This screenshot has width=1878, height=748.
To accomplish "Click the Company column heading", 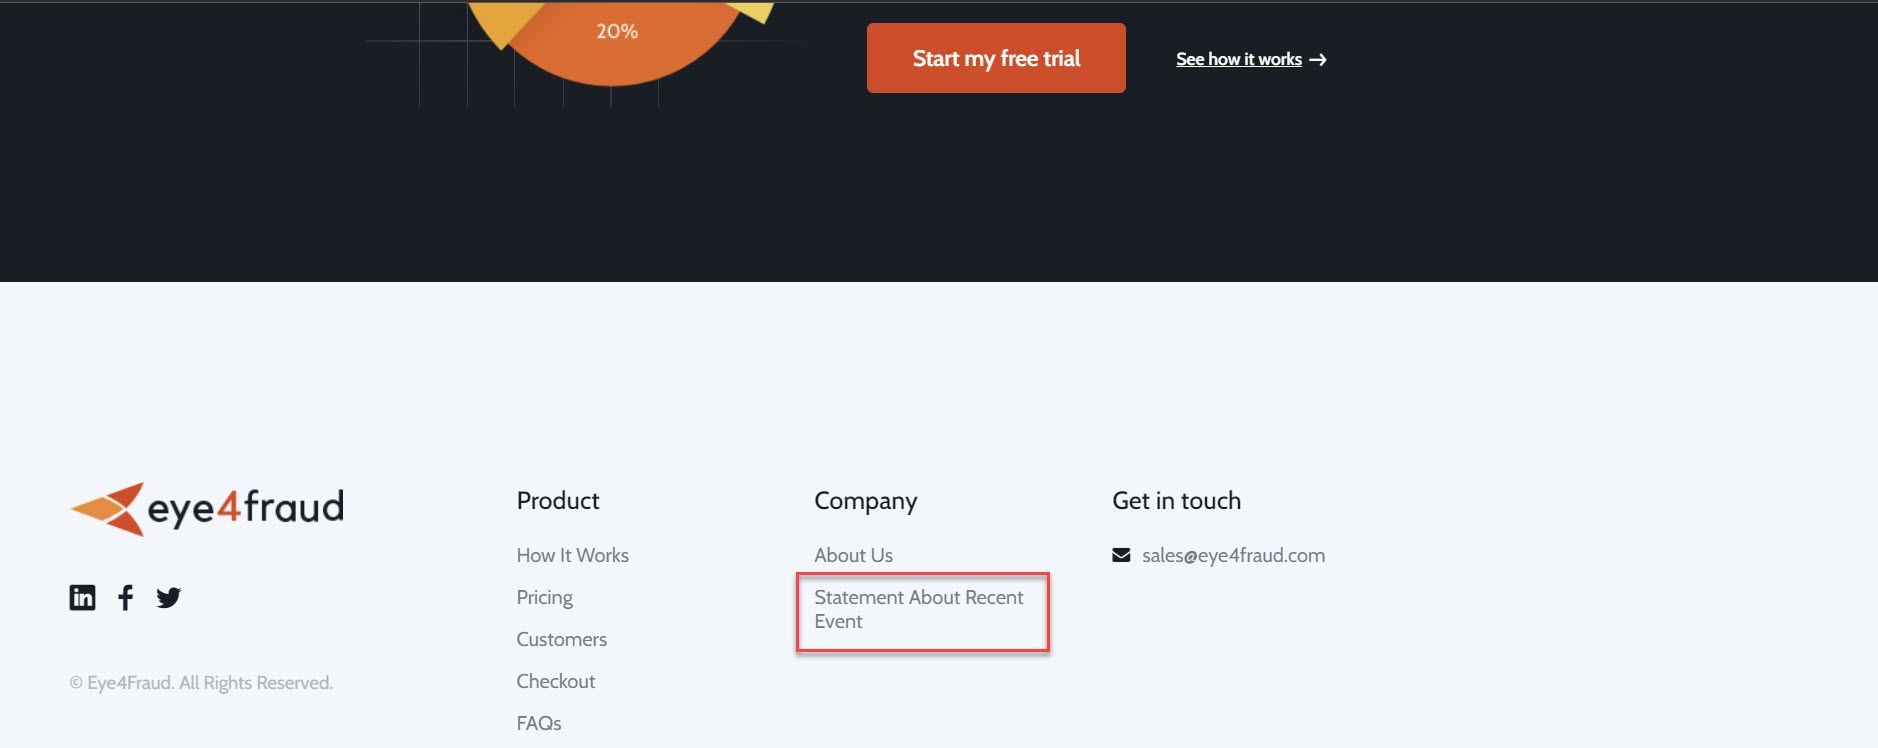I will (x=865, y=500).
